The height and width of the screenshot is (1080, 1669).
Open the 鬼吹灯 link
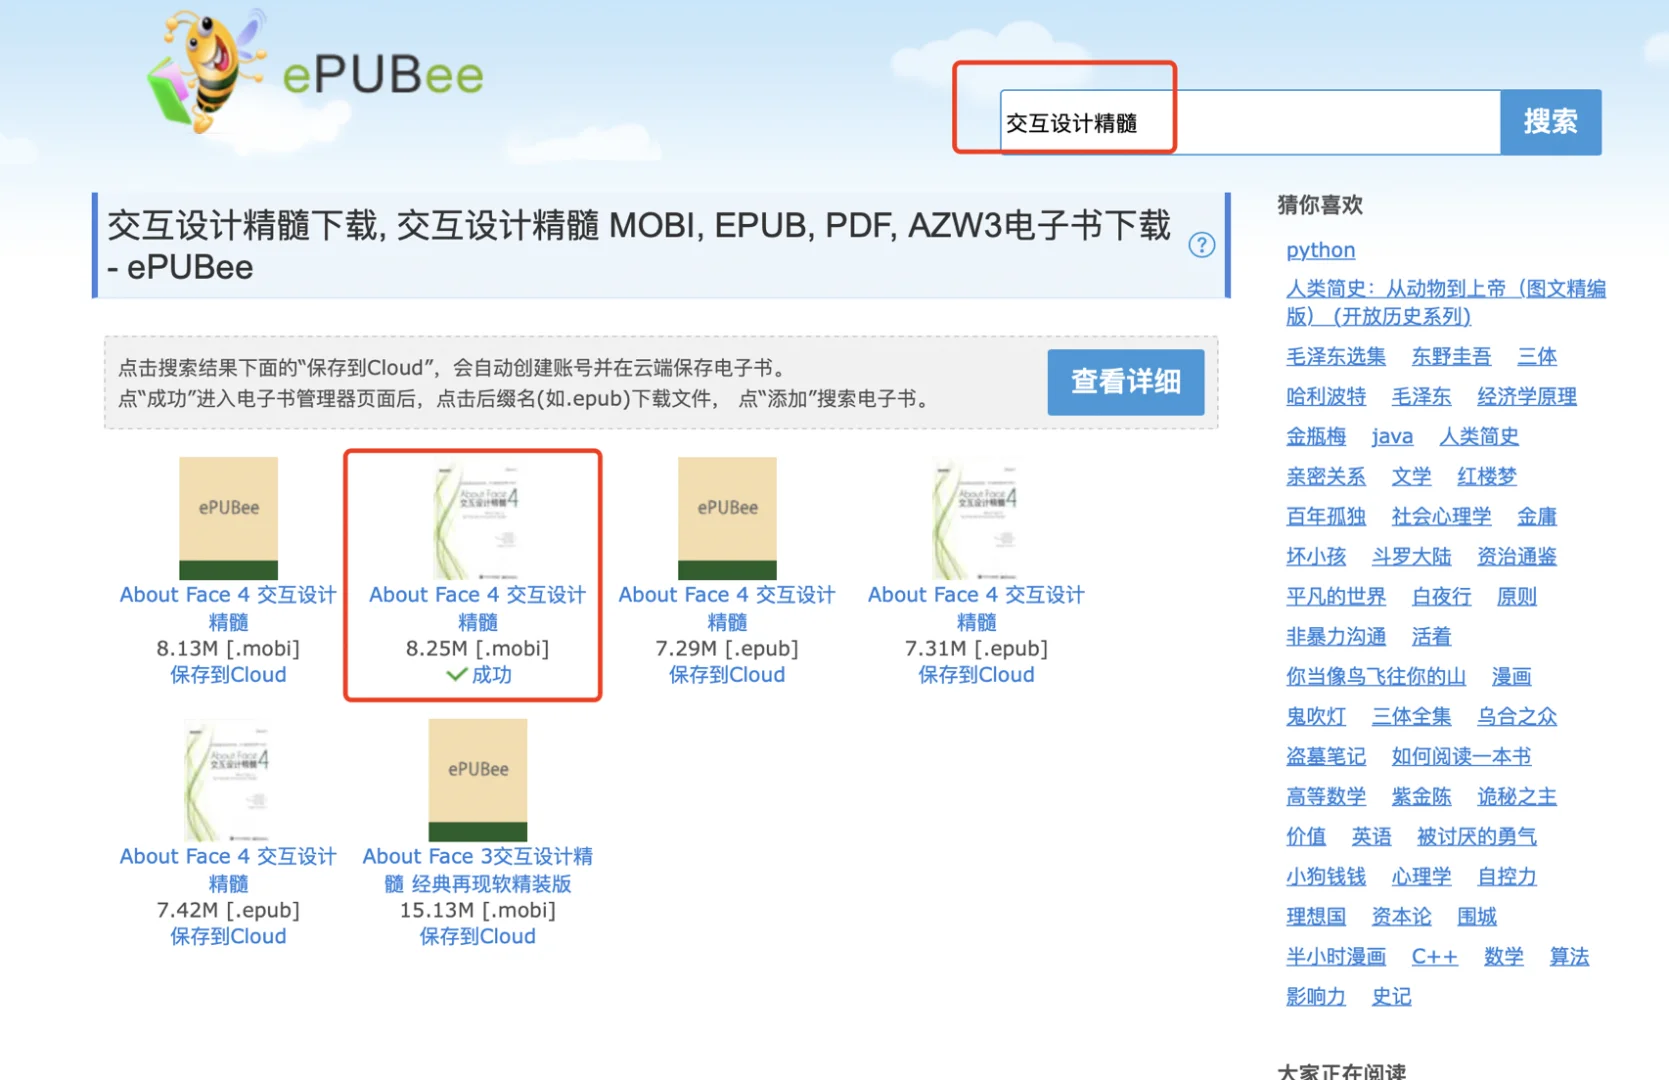pyautogui.click(x=1316, y=716)
